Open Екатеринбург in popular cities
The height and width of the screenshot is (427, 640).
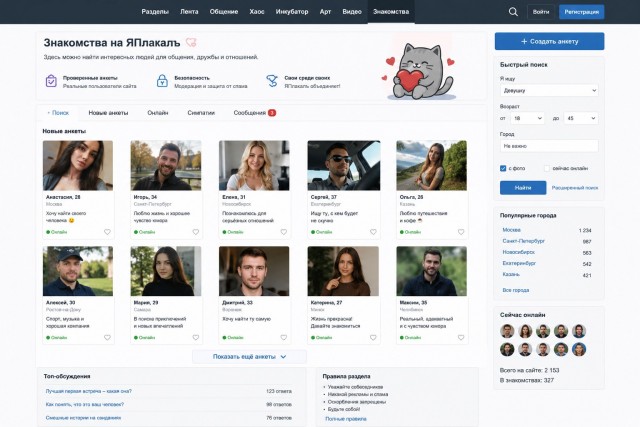tap(519, 263)
